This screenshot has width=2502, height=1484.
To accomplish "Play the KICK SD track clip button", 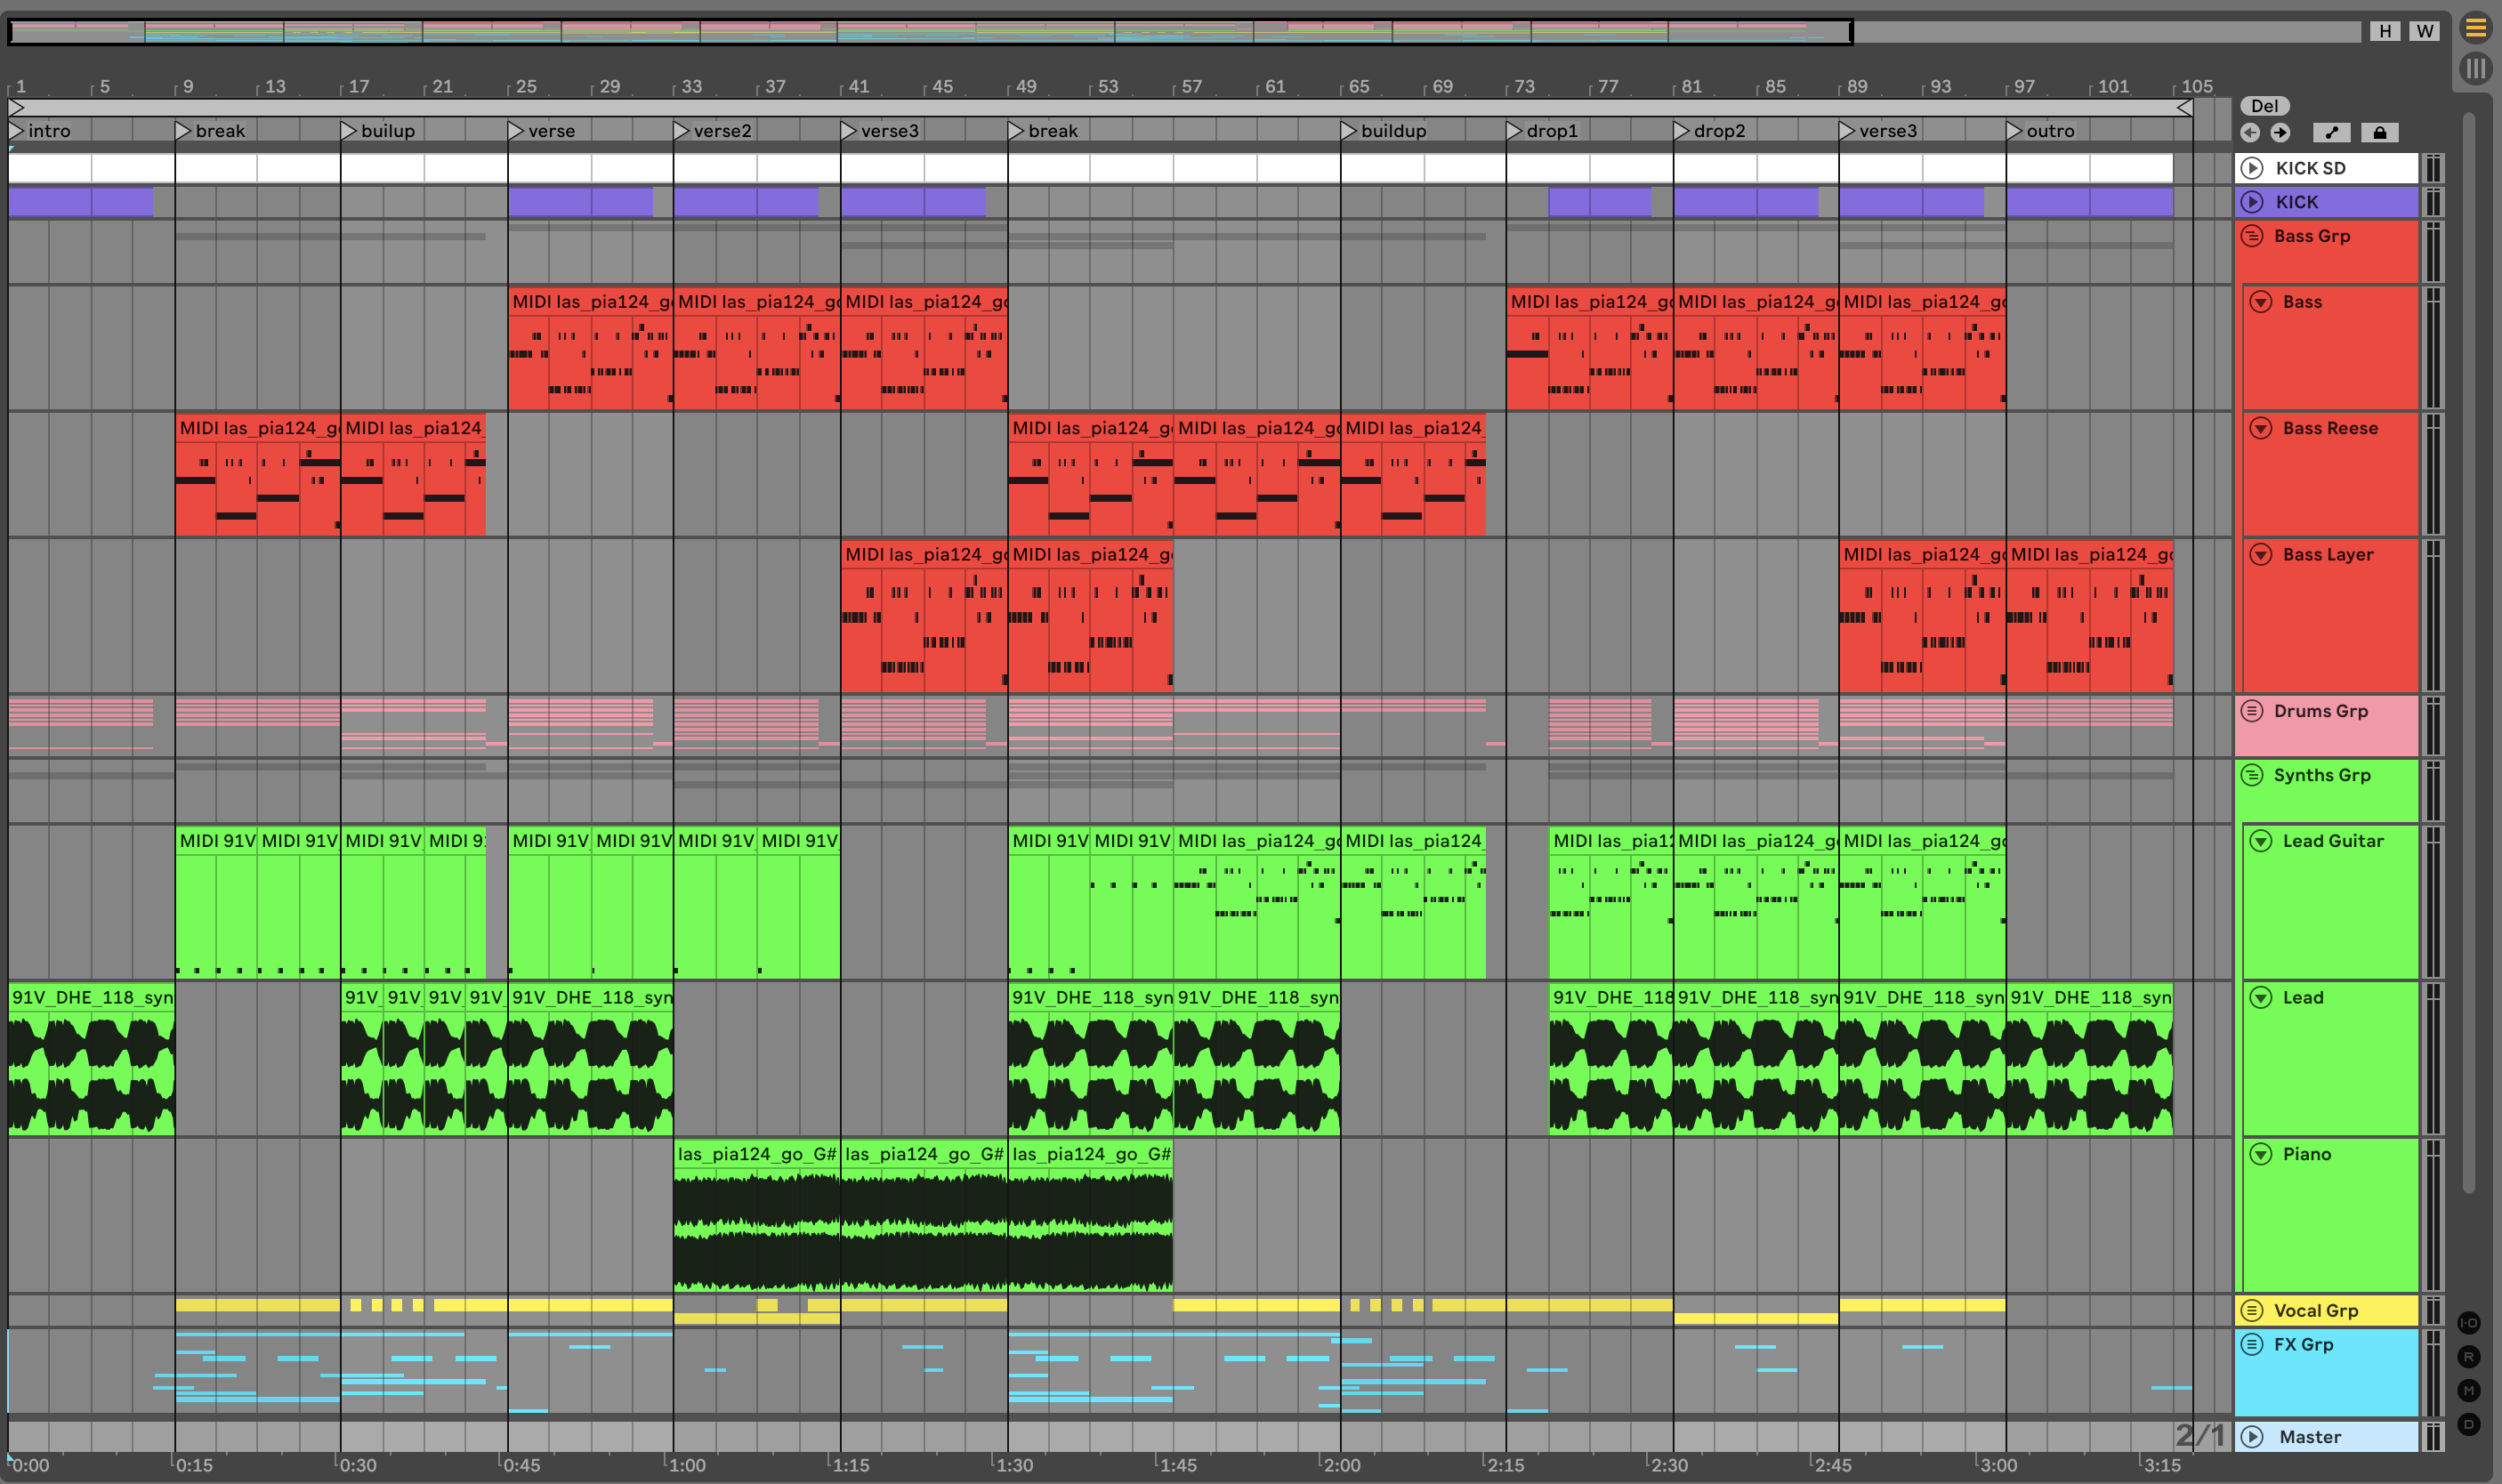I will [x=2252, y=168].
